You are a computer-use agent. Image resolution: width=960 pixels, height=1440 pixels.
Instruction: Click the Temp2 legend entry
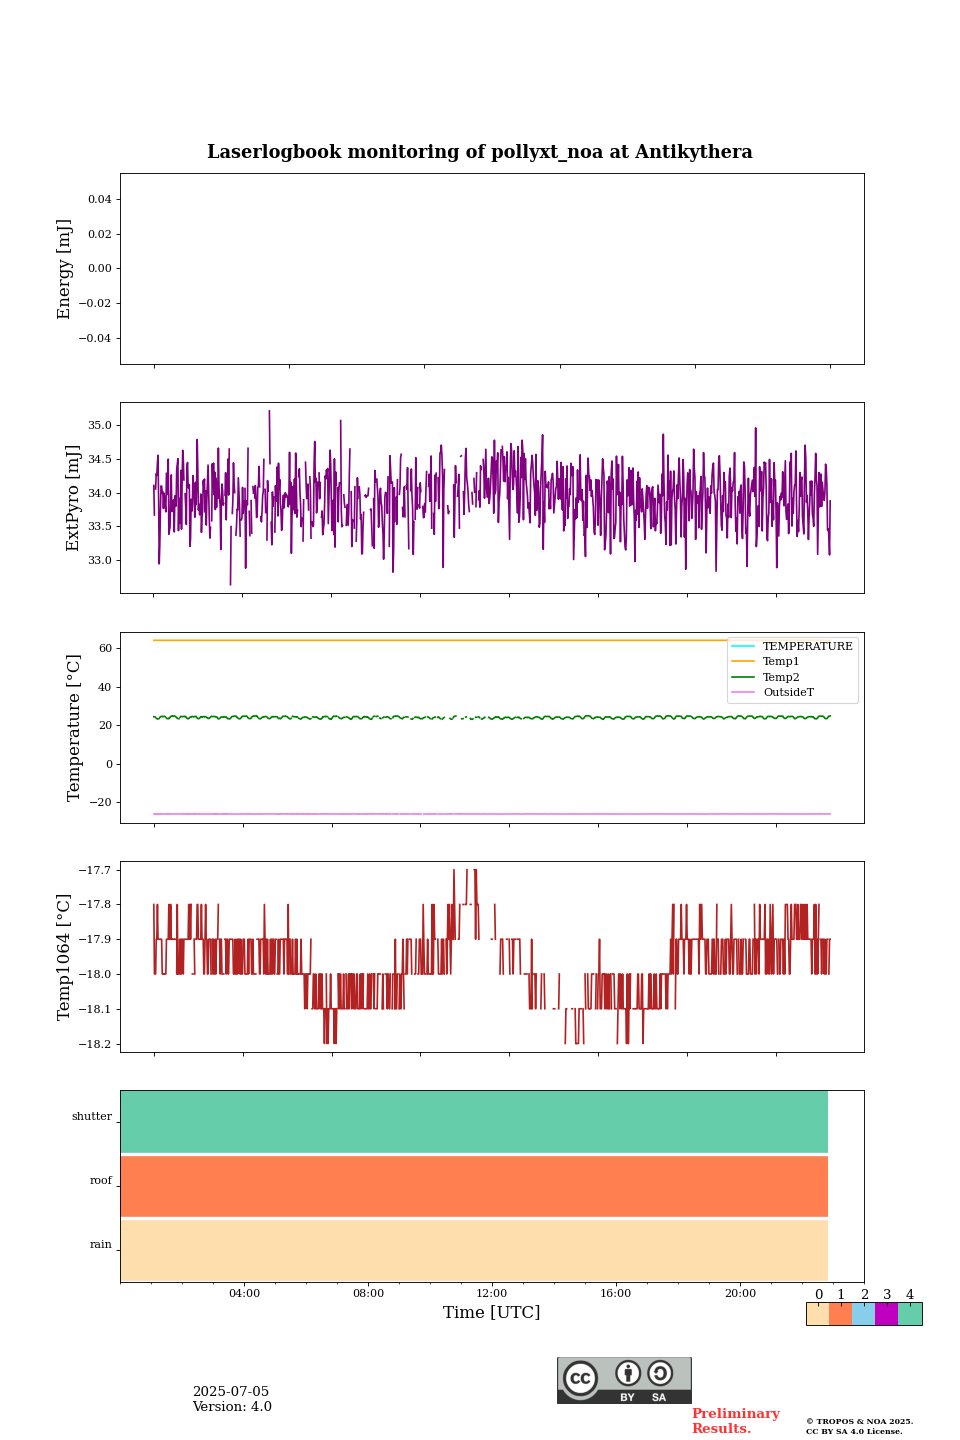766,677
